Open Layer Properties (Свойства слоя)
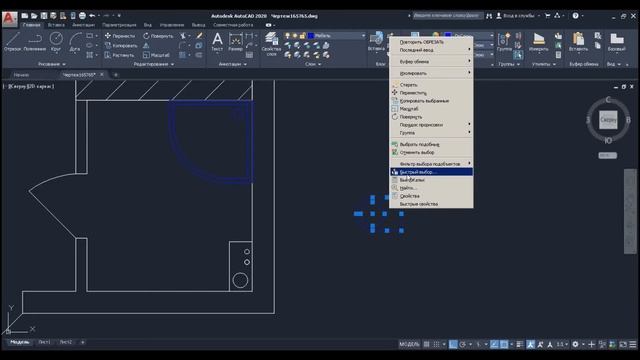 click(271, 44)
